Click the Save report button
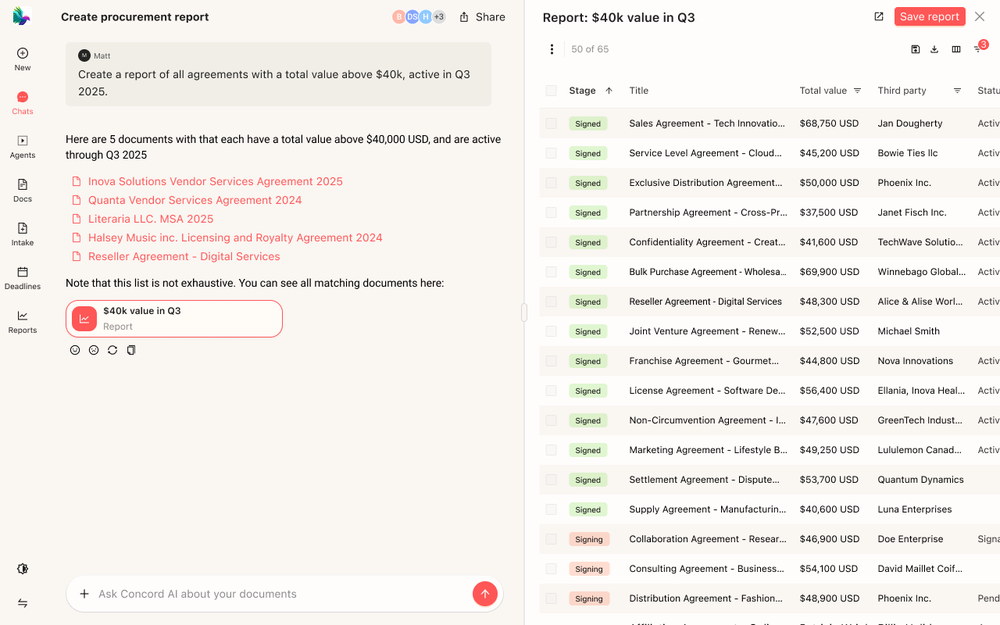The height and width of the screenshot is (625, 1000). (929, 16)
